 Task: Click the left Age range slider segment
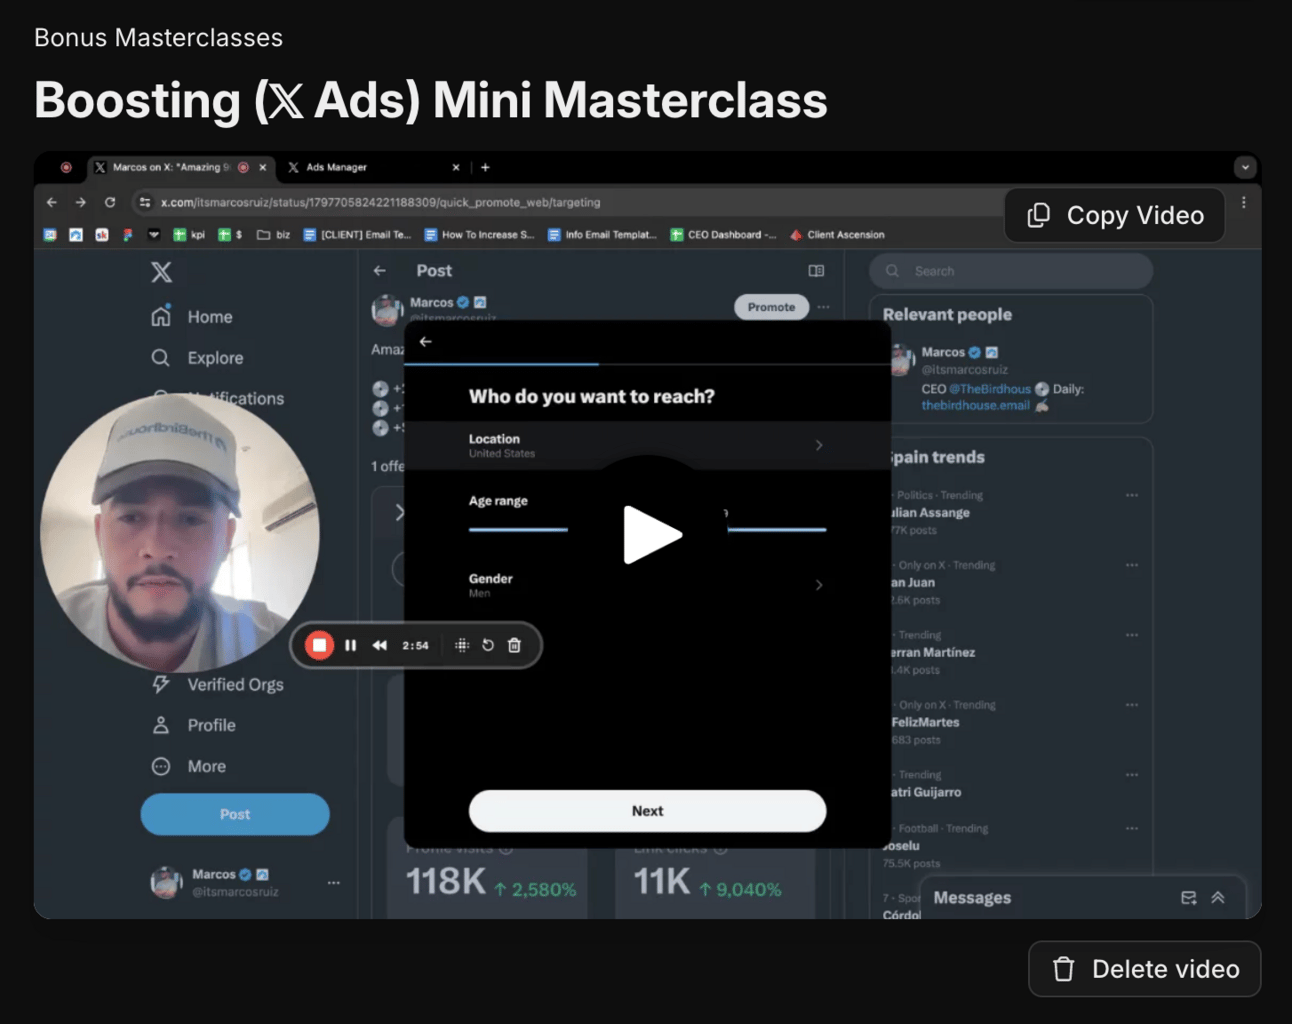click(x=518, y=529)
